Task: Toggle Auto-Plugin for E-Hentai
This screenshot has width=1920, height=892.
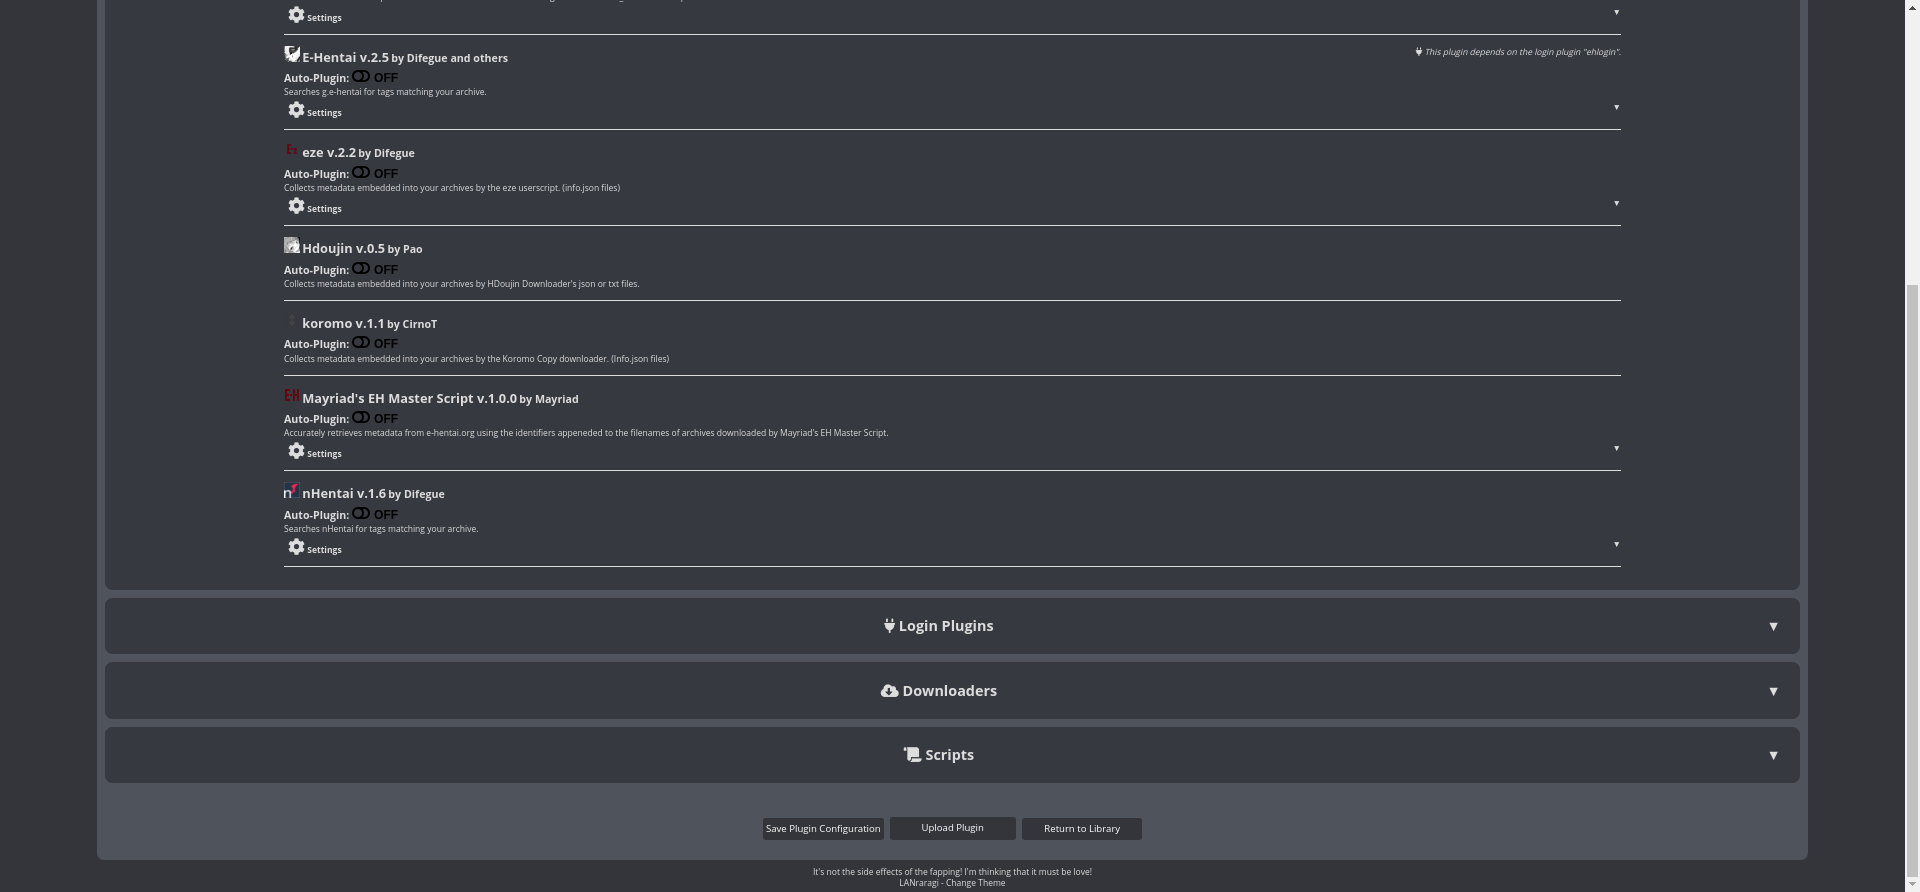Action: (x=361, y=76)
